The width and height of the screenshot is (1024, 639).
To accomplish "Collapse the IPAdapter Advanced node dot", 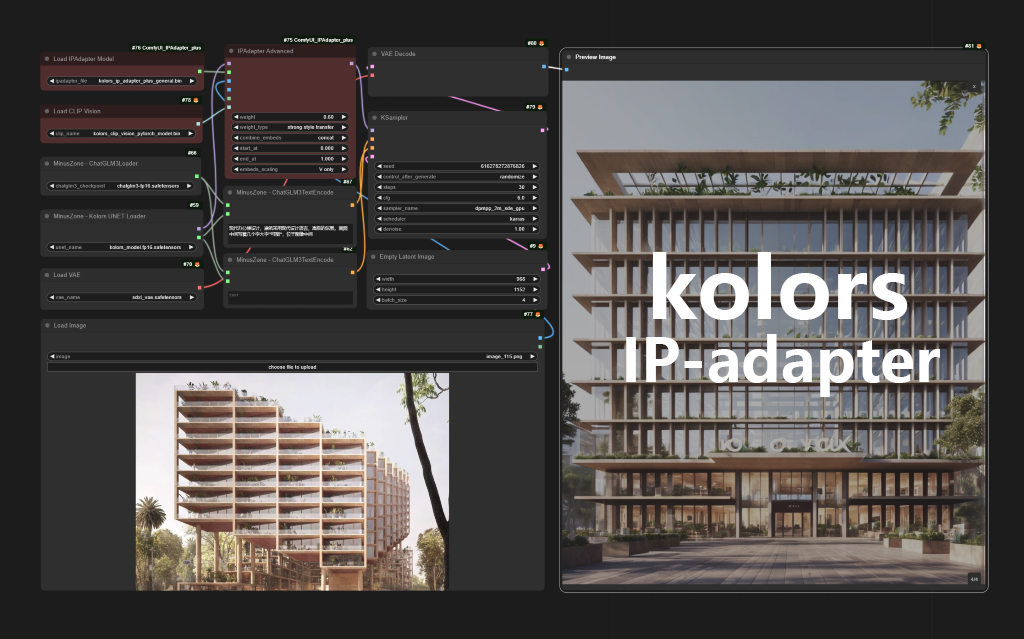I will coord(231,51).
